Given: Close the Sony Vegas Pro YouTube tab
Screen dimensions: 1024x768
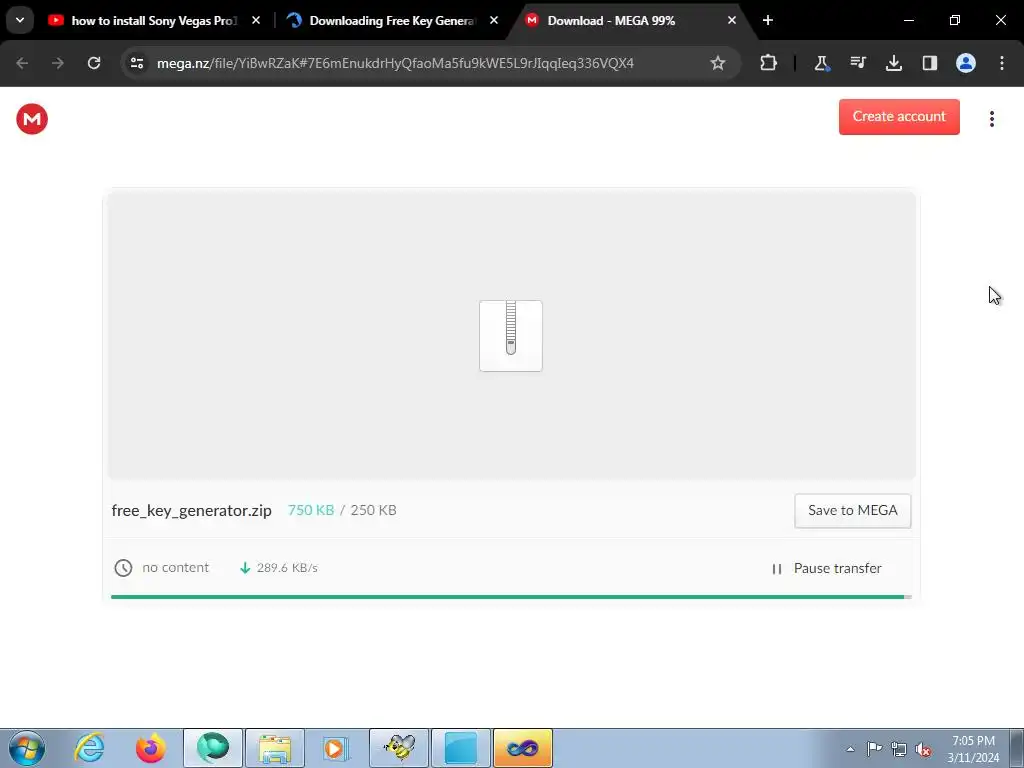Looking at the screenshot, I should (x=256, y=21).
